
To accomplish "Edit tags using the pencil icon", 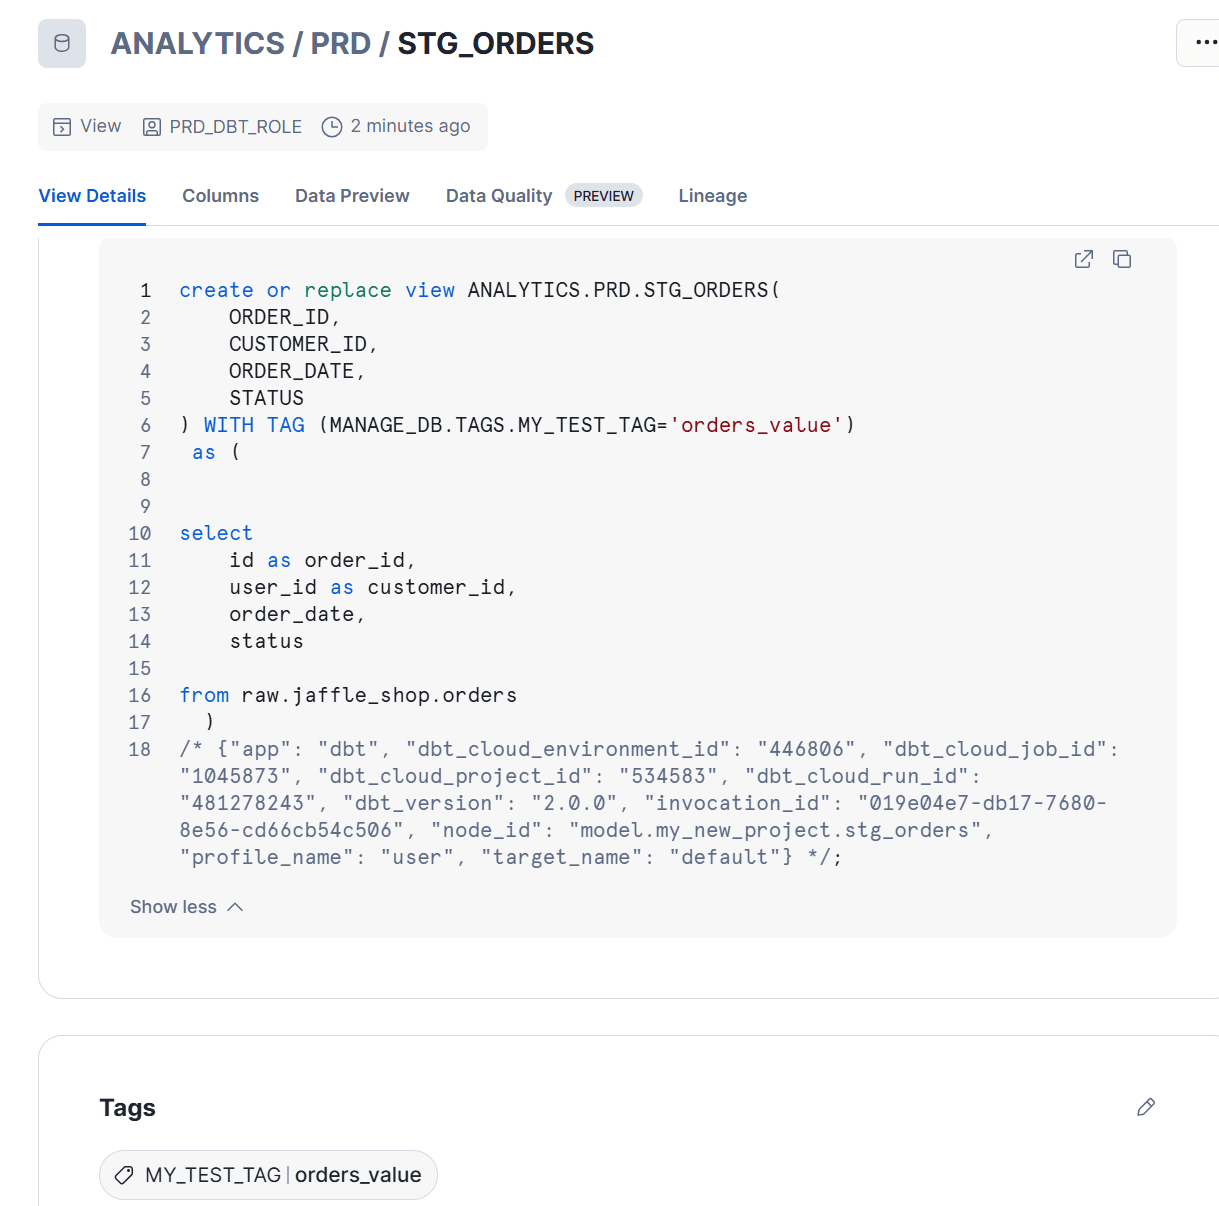I will 1146,1107.
